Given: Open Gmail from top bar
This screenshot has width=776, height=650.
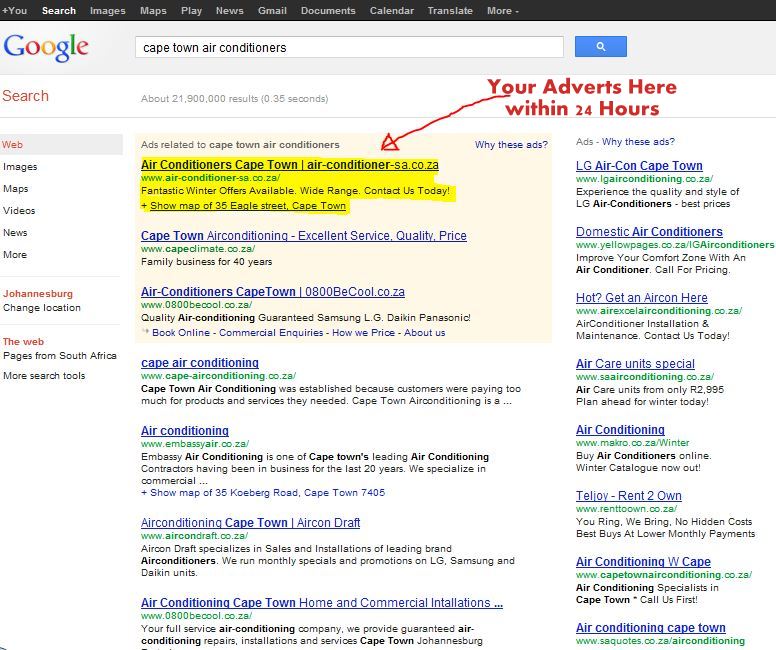Looking at the screenshot, I should (x=272, y=10).
